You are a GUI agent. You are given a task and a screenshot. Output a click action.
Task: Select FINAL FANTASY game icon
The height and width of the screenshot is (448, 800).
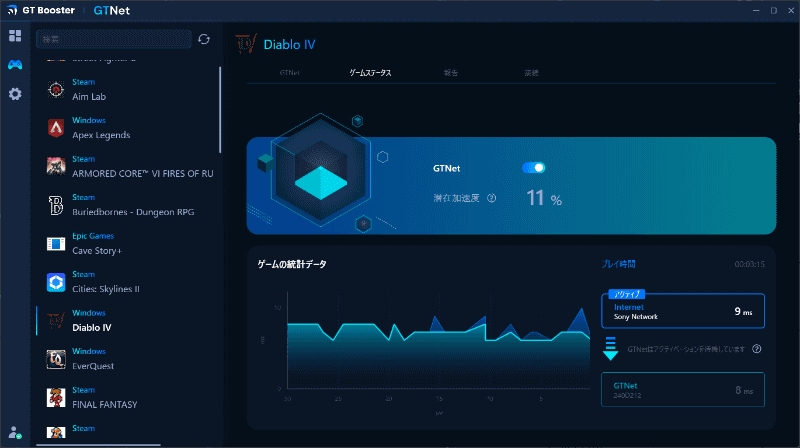tap(56, 397)
